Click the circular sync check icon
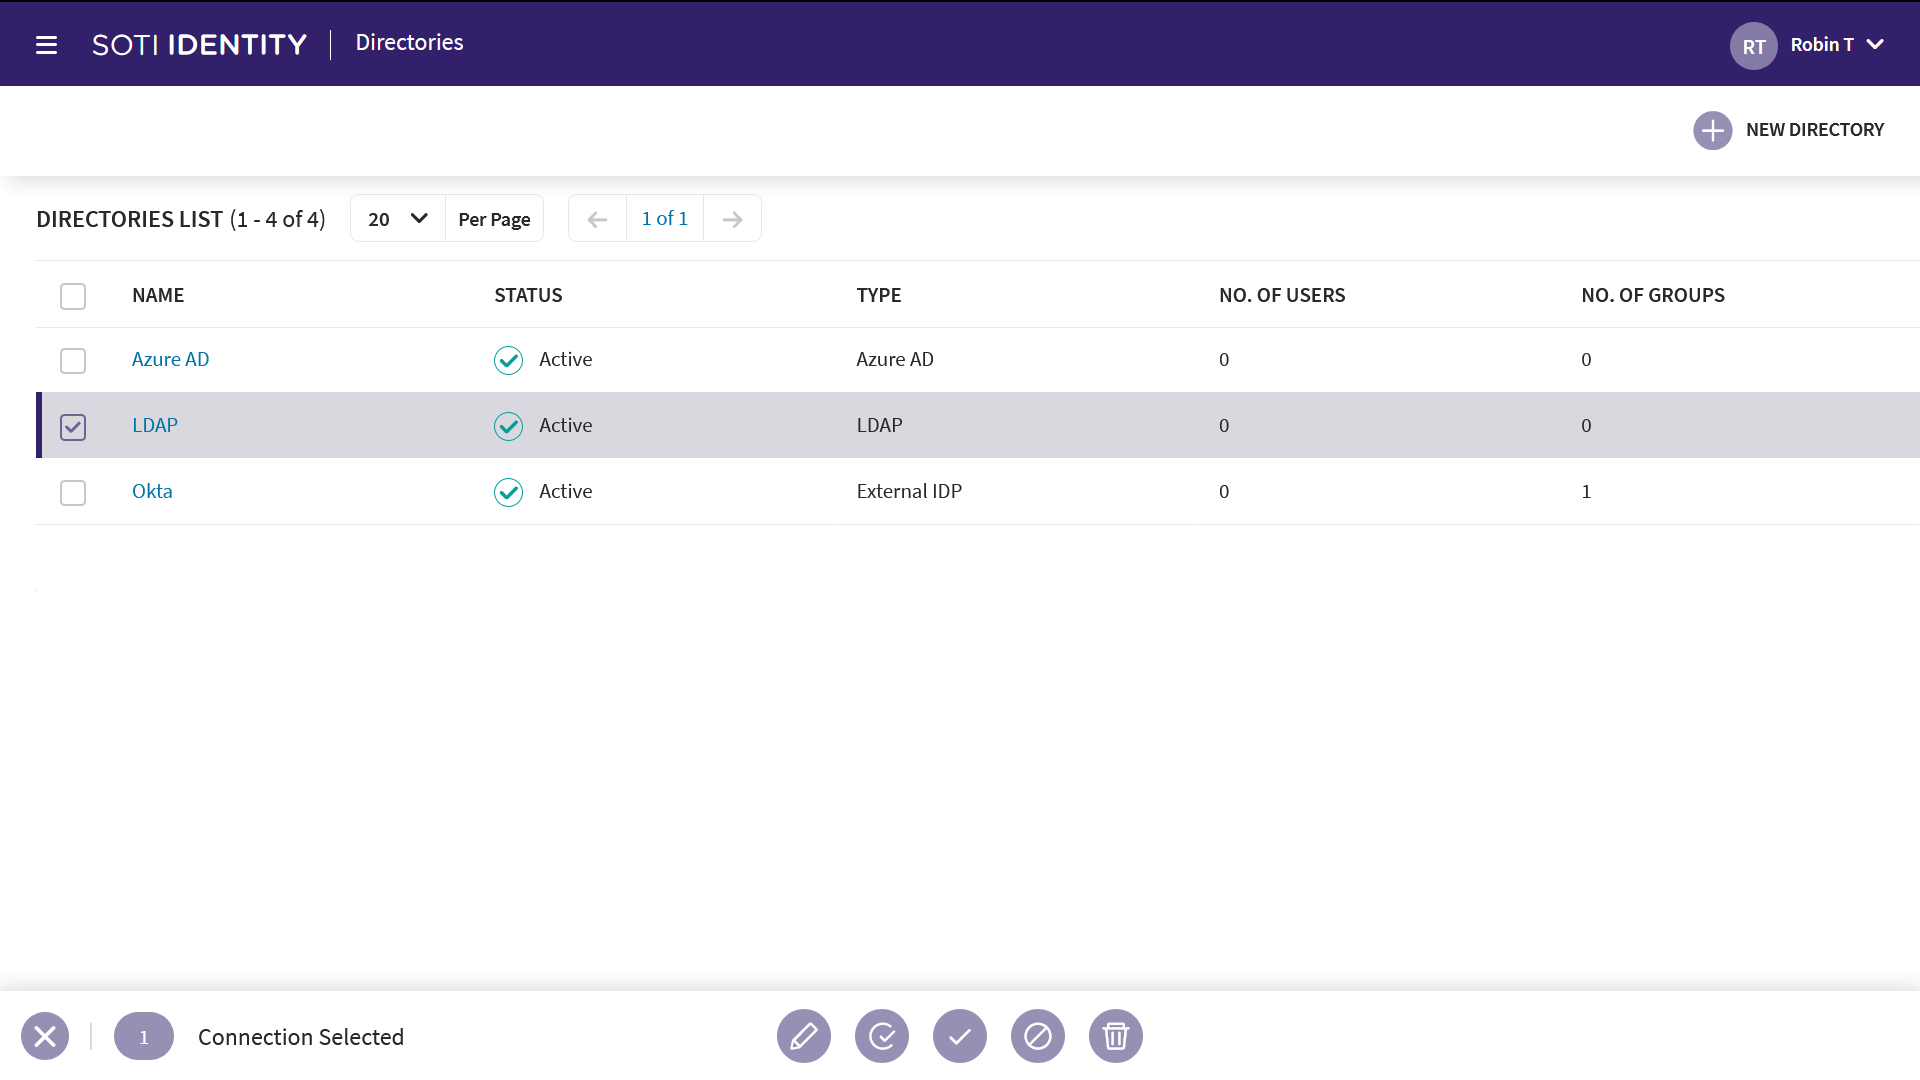This screenshot has width=1920, height=1080. click(x=882, y=1036)
